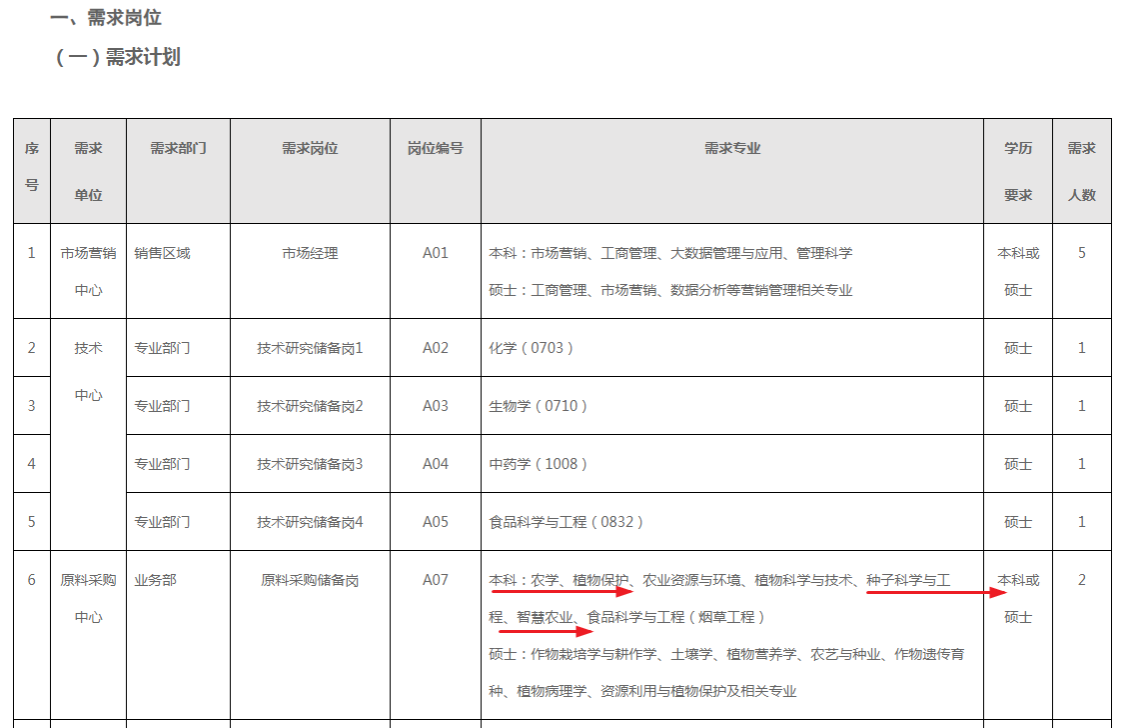This screenshot has height=728, width=1130.
Task: Select the 技术研究储备岗1 cell
Action: pyautogui.click(x=310, y=348)
